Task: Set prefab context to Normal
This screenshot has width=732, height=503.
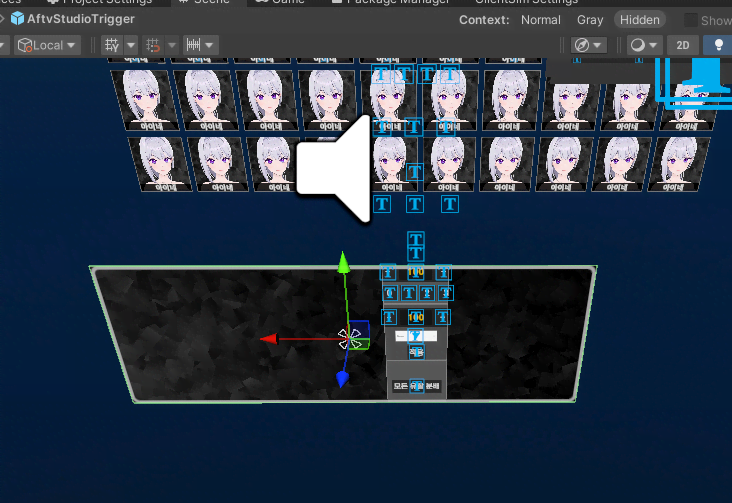Action: (x=541, y=20)
